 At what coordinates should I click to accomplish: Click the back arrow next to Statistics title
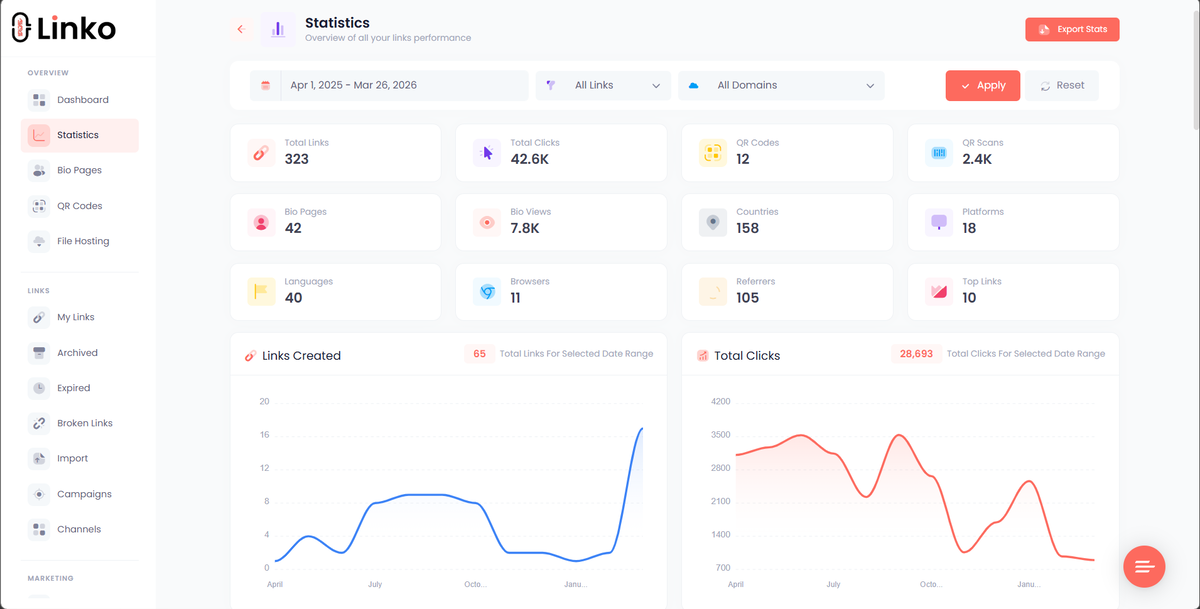(x=240, y=29)
